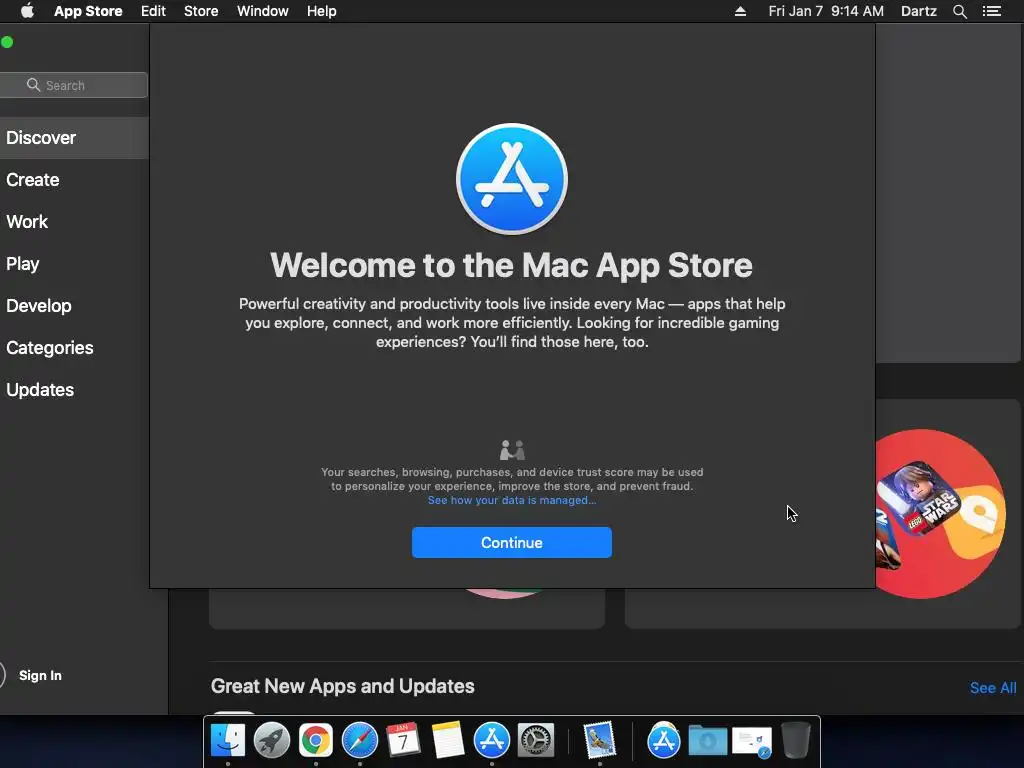Open Calendar from the Dock
Image resolution: width=1024 pixels, height=768 pixels.
click(403, 741)
